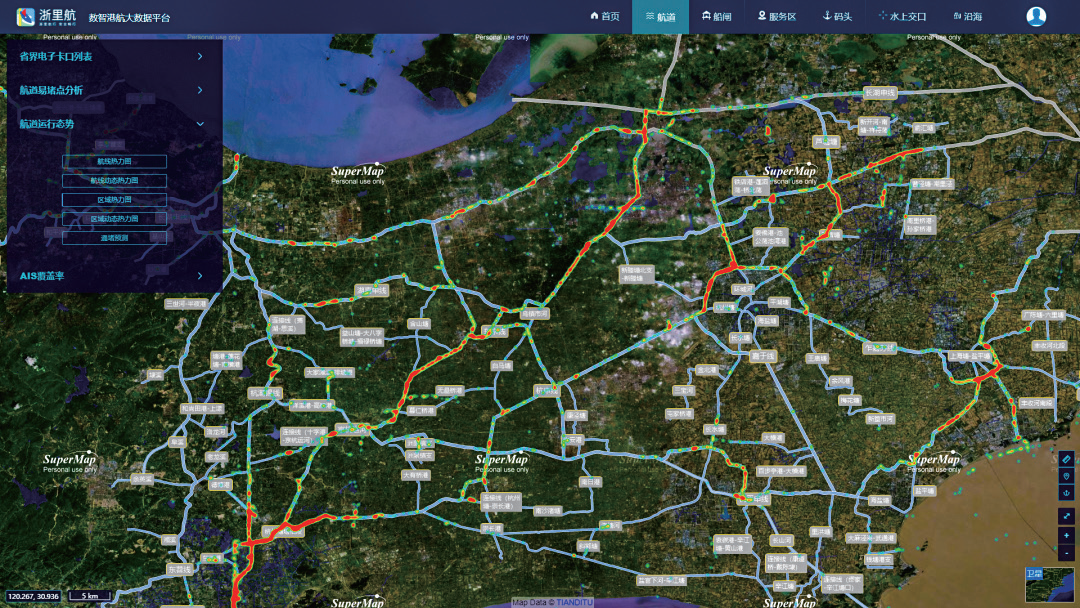Zoom out with the minus button
The height and width of the screenshot is (608, 1080).
1066,552
